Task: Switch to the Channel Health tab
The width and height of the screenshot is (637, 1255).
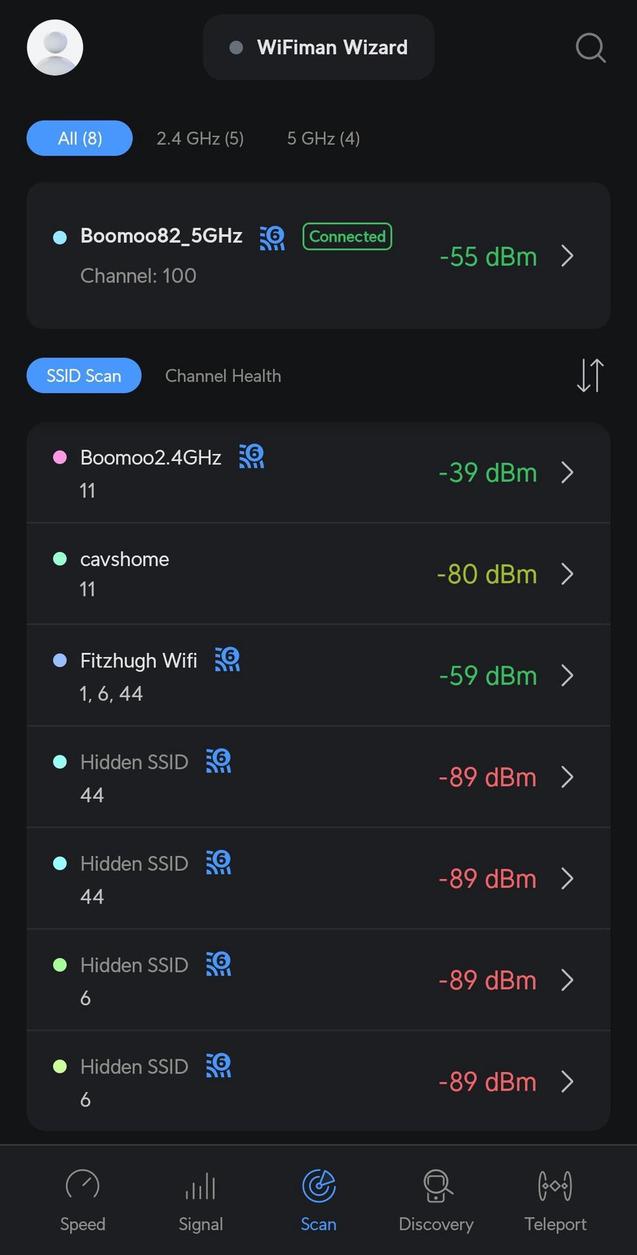Action: coord(223,375)
